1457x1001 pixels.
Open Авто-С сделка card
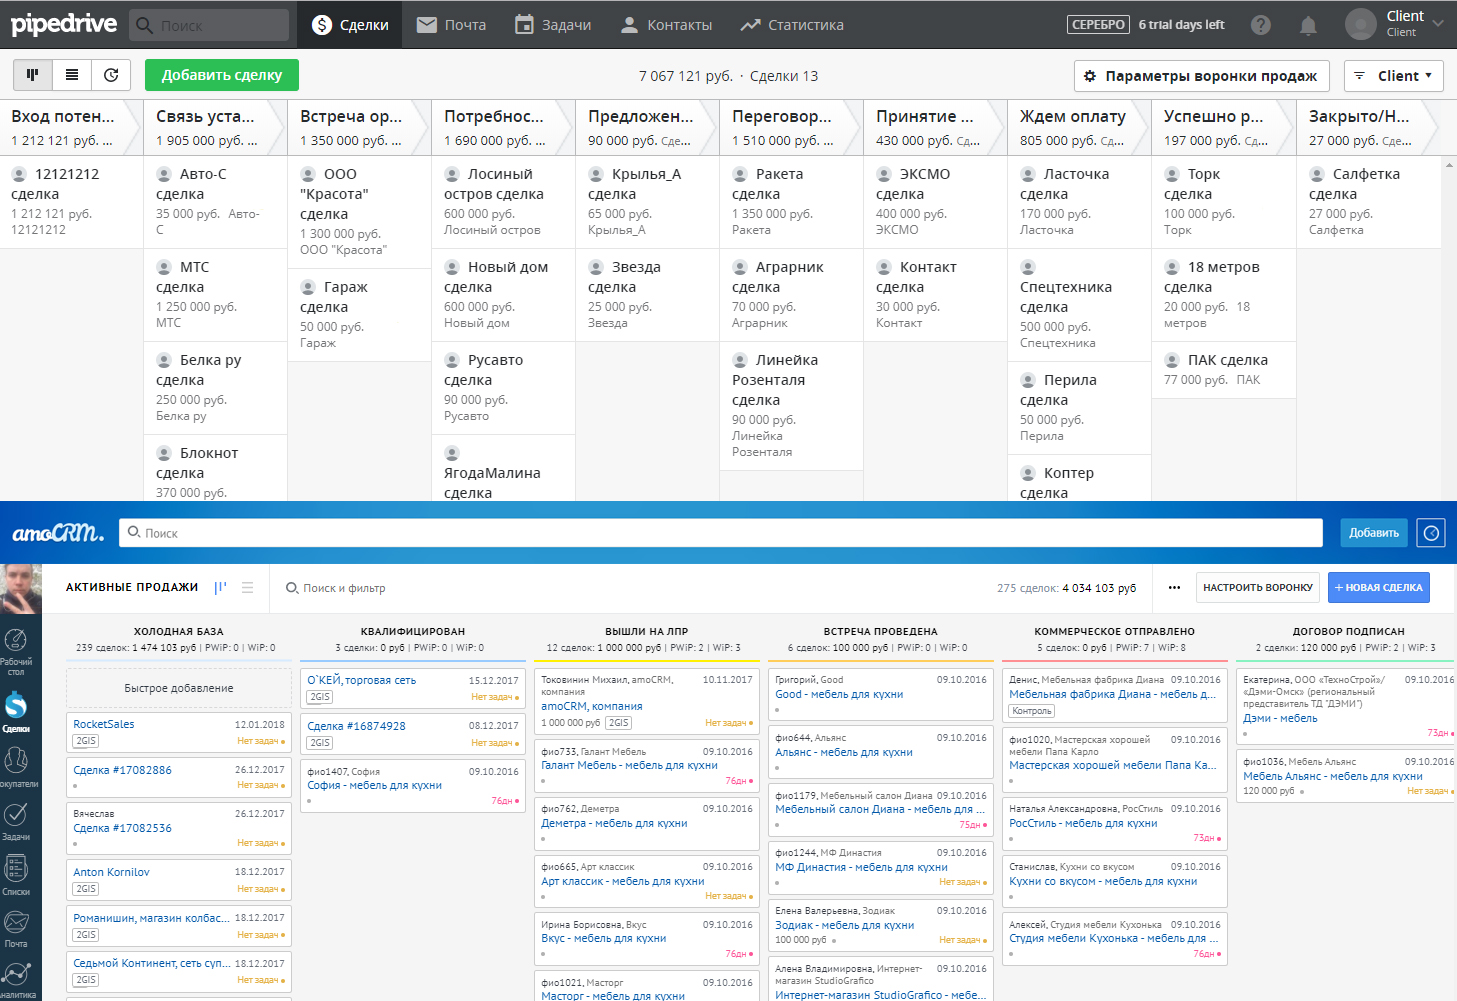[x=215, y=202]
